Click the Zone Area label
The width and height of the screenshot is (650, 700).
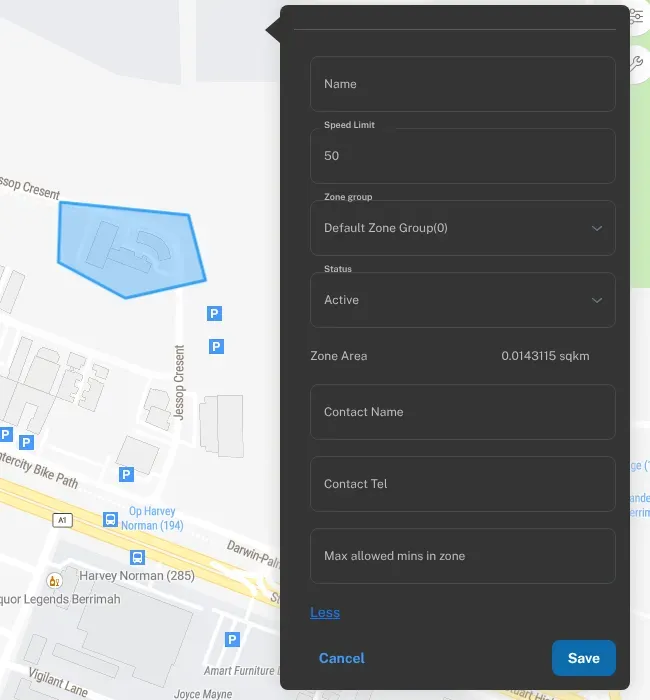point(339,356)
